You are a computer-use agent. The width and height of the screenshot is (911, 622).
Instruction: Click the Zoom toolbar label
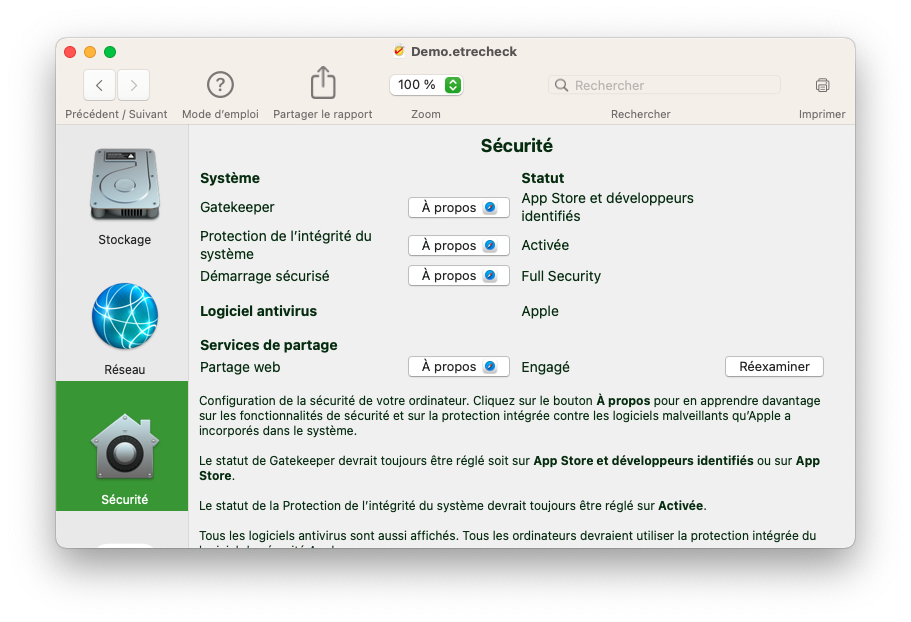[x=426, y=114]
